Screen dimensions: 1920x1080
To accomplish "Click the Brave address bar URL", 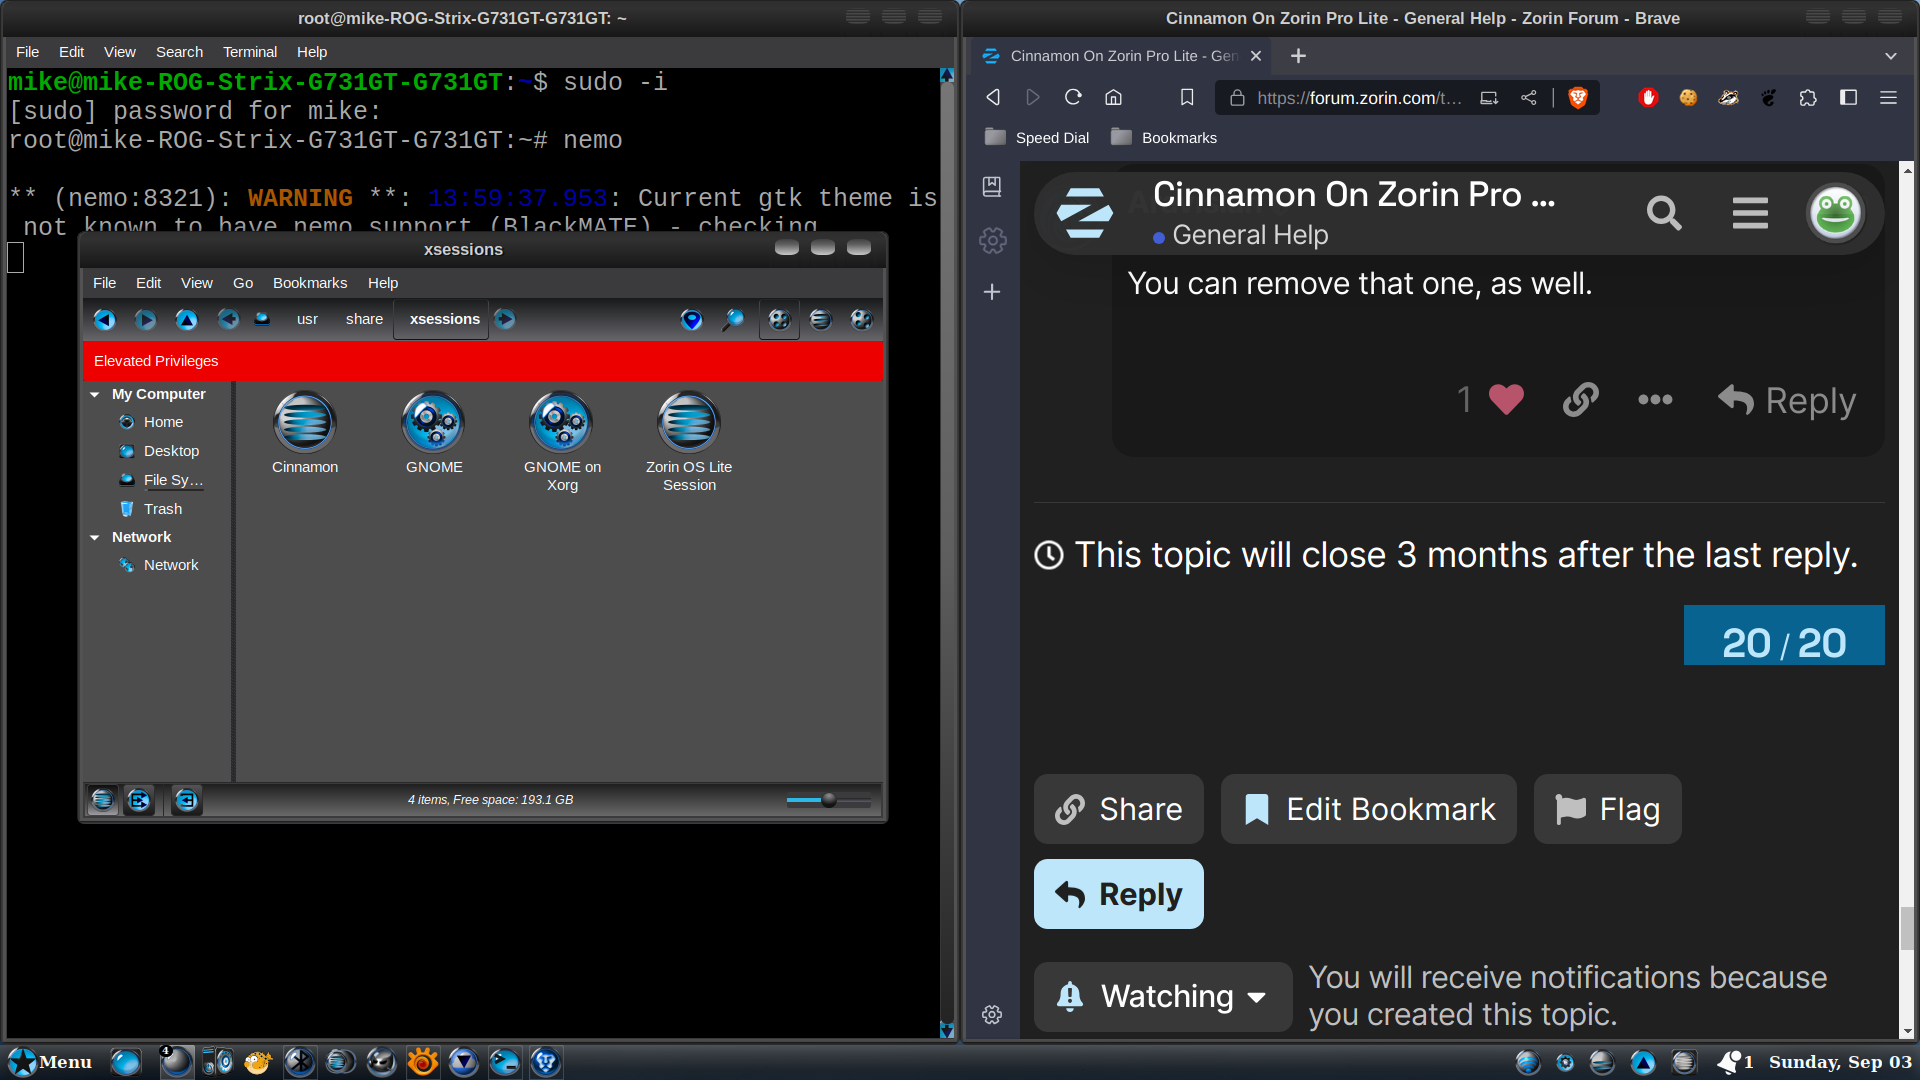I will (1359, 97).
